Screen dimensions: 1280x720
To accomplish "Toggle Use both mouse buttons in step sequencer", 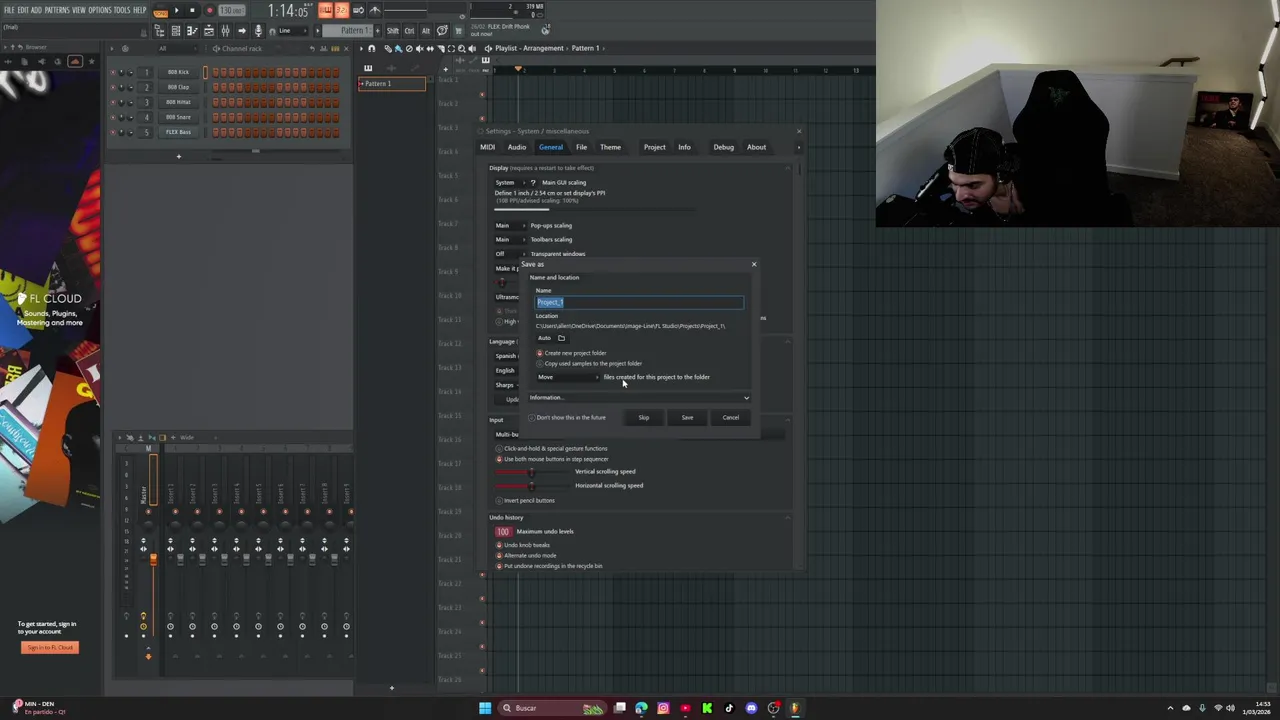I will pyautogui.click(x=552, y=459).
